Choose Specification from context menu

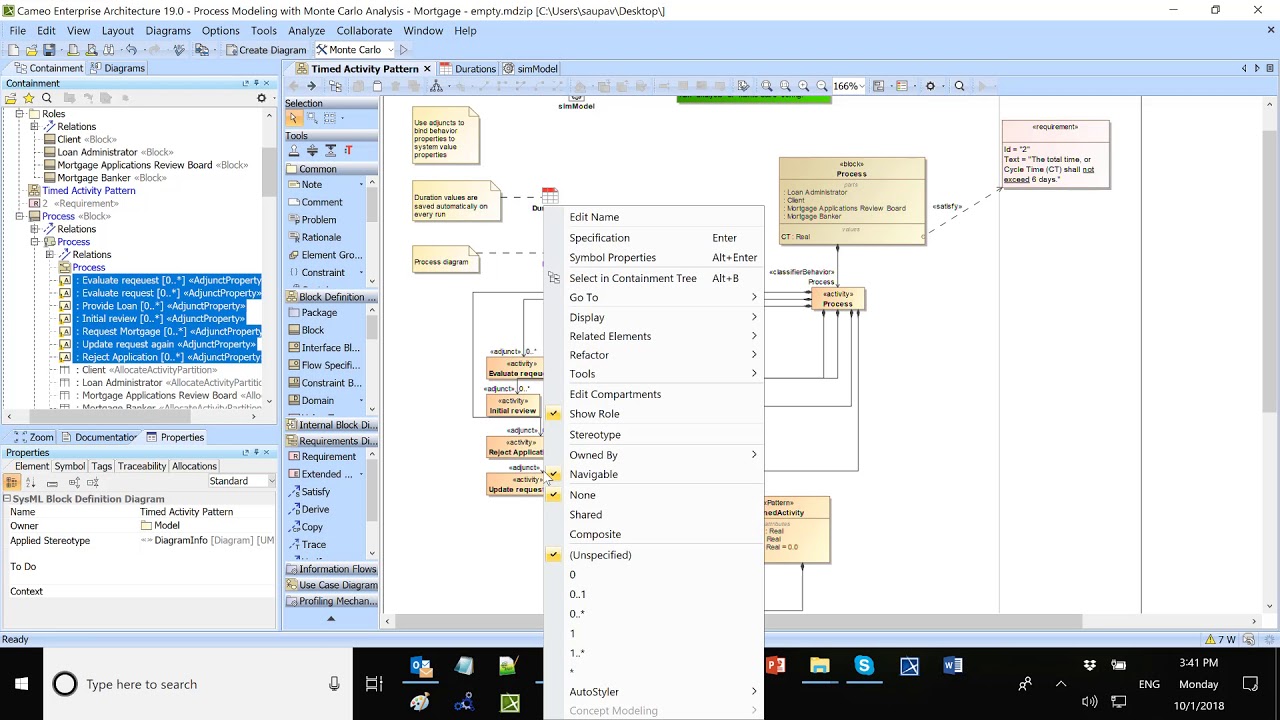(x=654, y=238)
